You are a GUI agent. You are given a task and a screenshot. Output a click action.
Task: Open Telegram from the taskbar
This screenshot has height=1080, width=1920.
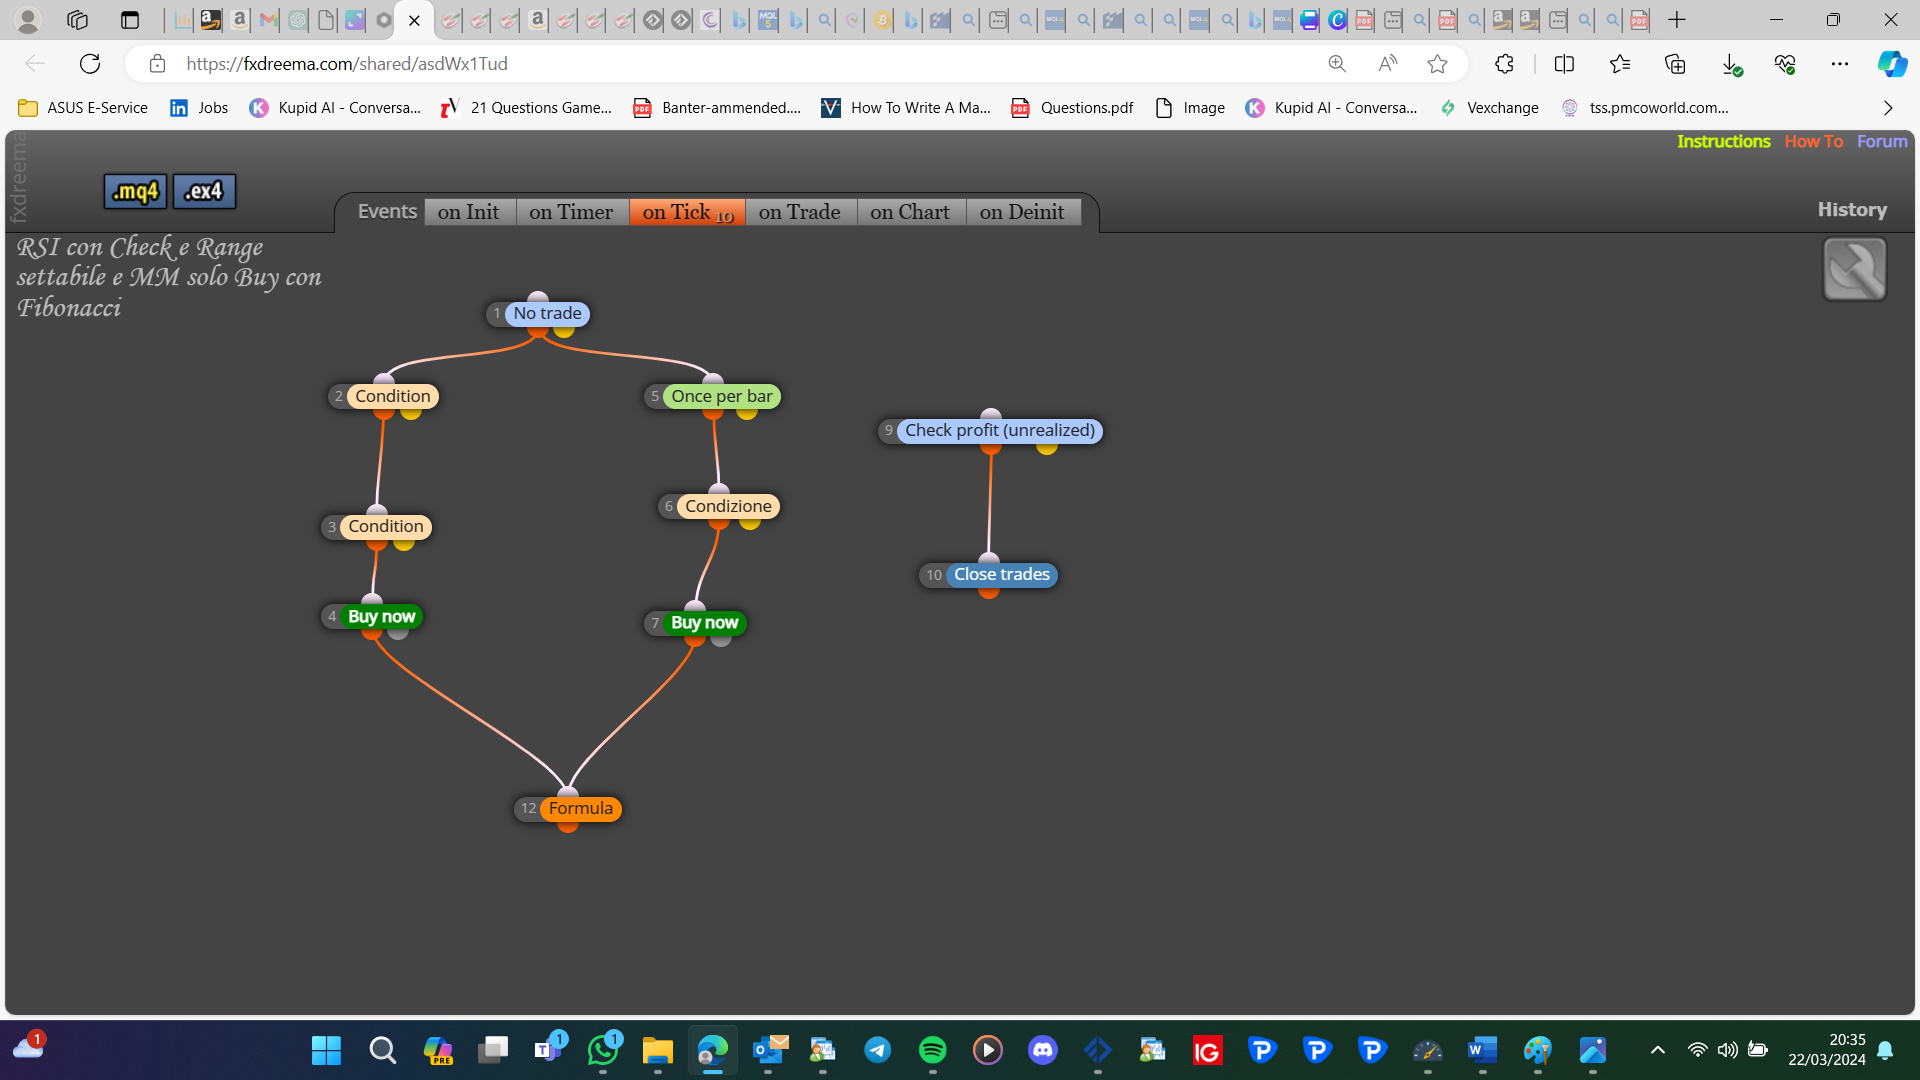877,1050
